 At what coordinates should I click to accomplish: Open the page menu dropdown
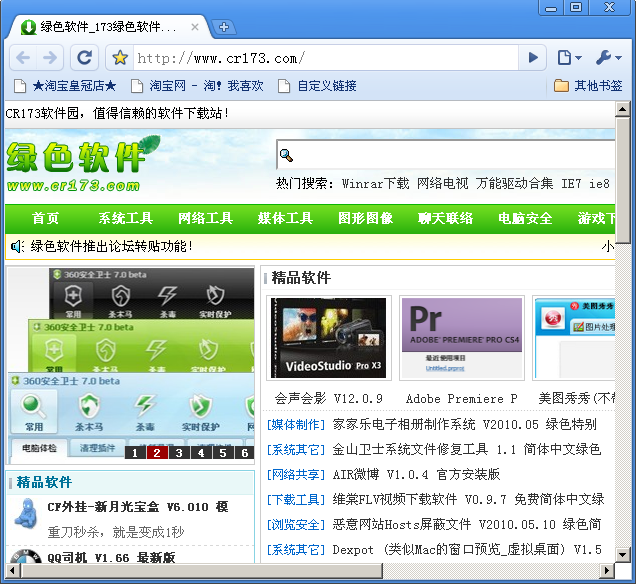[569, 58]
